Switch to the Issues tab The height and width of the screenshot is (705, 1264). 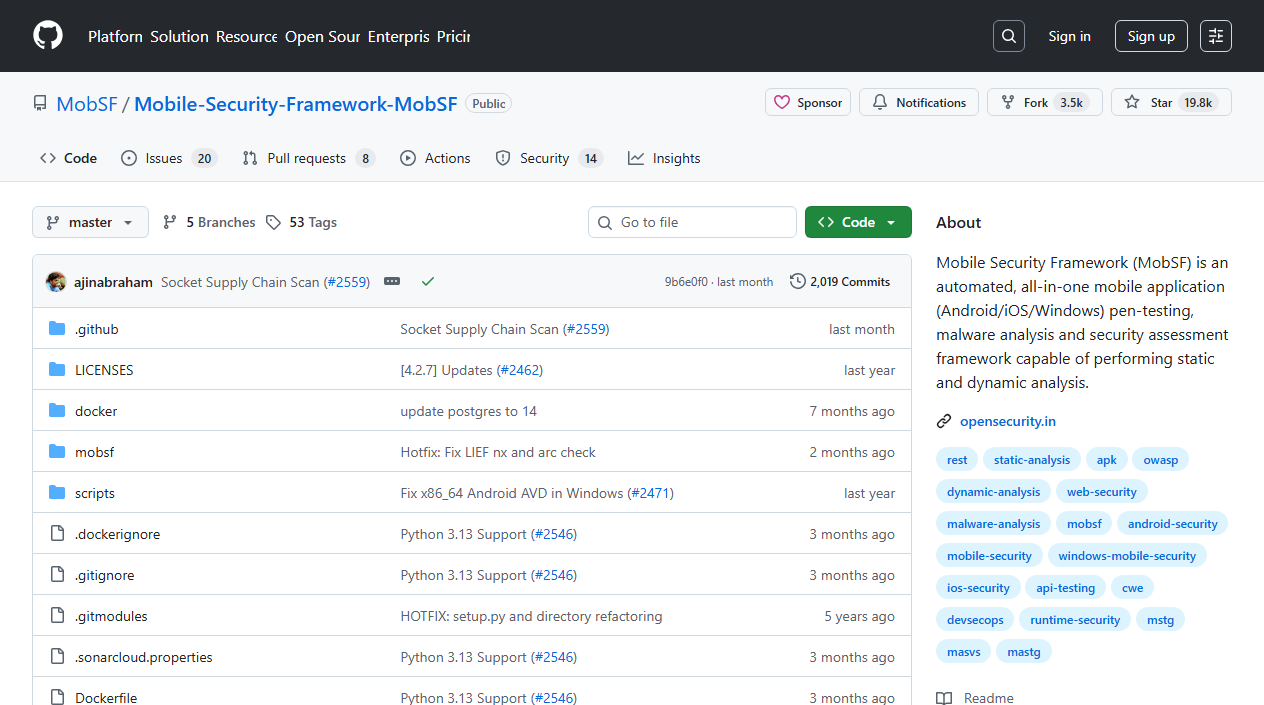click(x=168, y=158)
